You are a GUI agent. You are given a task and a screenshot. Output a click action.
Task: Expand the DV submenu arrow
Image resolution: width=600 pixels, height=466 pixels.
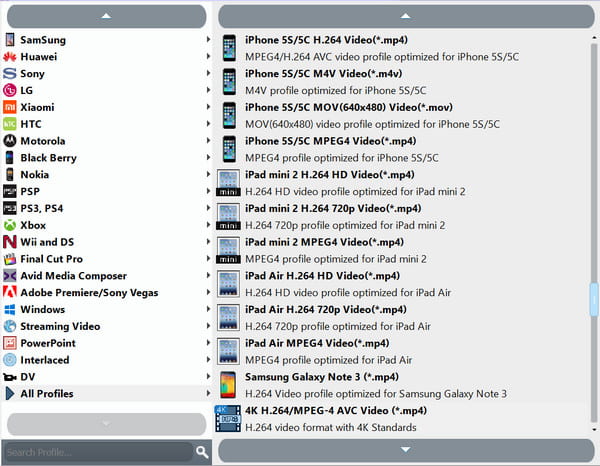[208, 376]
